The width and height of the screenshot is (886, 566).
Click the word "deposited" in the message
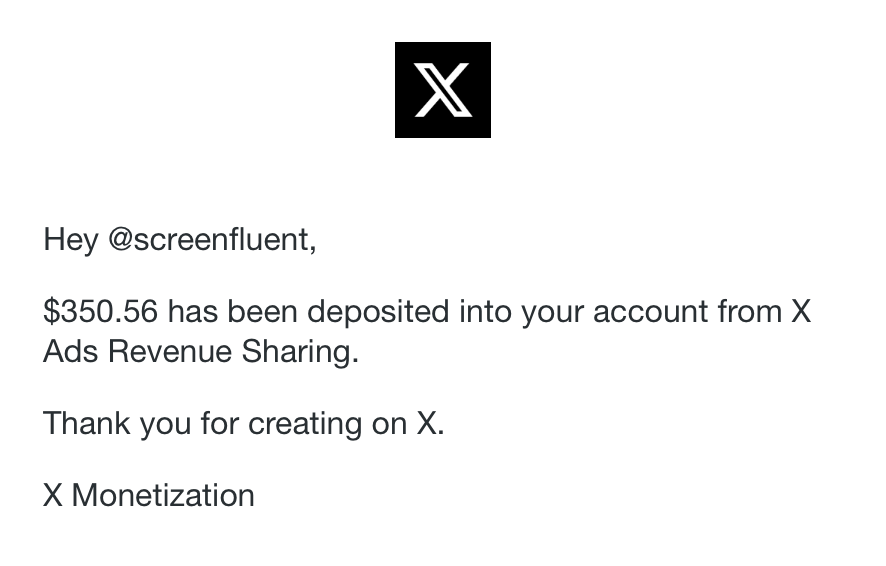point(378,311)
